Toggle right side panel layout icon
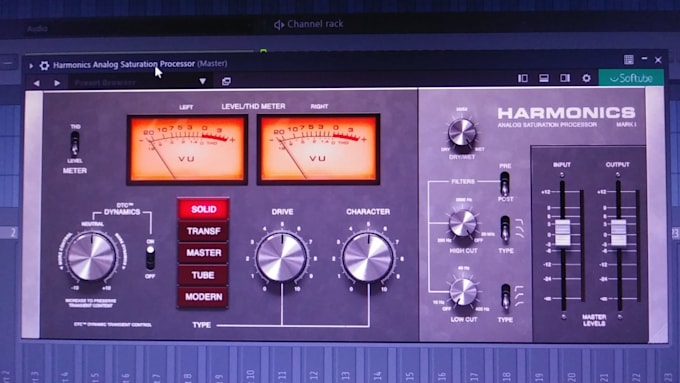680x383 pixels. click(565, 78)
